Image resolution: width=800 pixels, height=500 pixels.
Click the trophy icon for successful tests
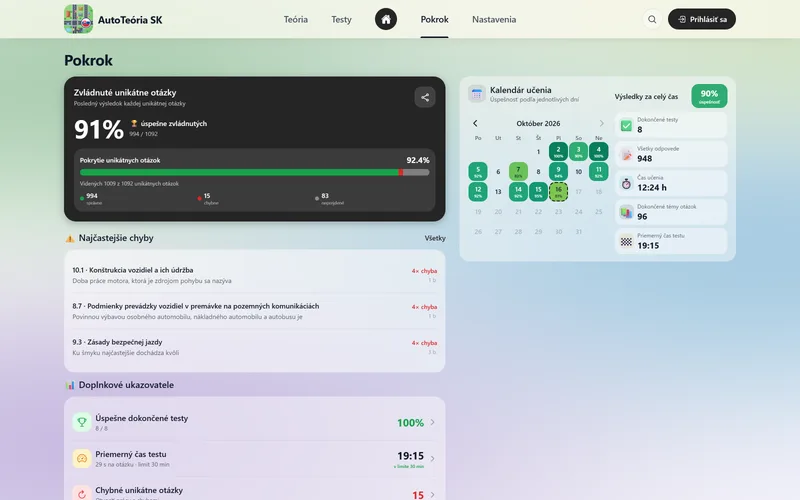[82, 422]
